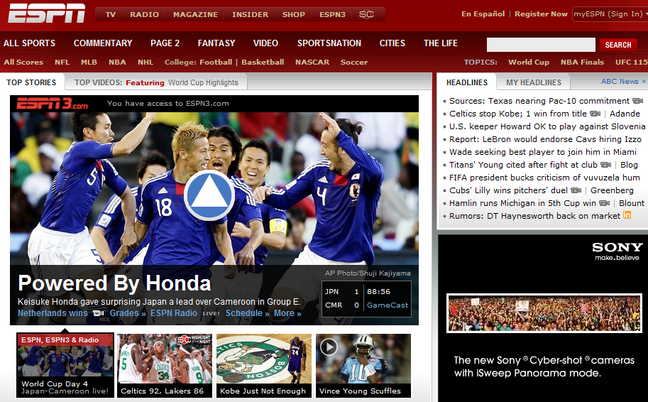Open the SPORTSNATION menu
The height and width of the screenshot is (402, 648).
[329, 43]
